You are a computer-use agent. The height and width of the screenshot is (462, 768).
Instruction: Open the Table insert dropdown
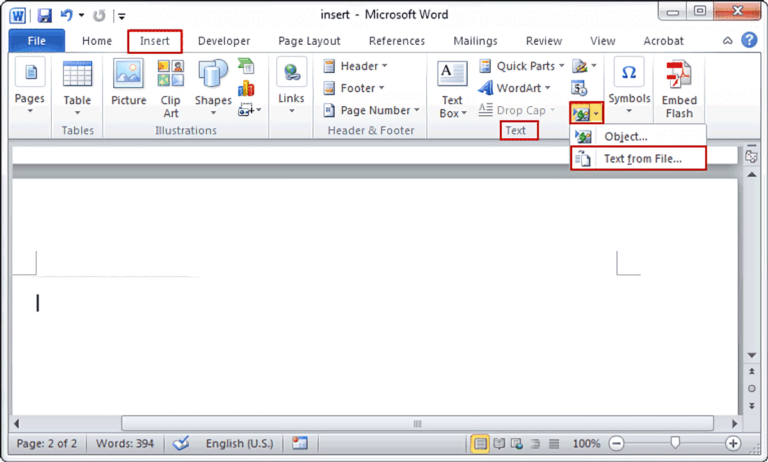(x=77, y=88)
